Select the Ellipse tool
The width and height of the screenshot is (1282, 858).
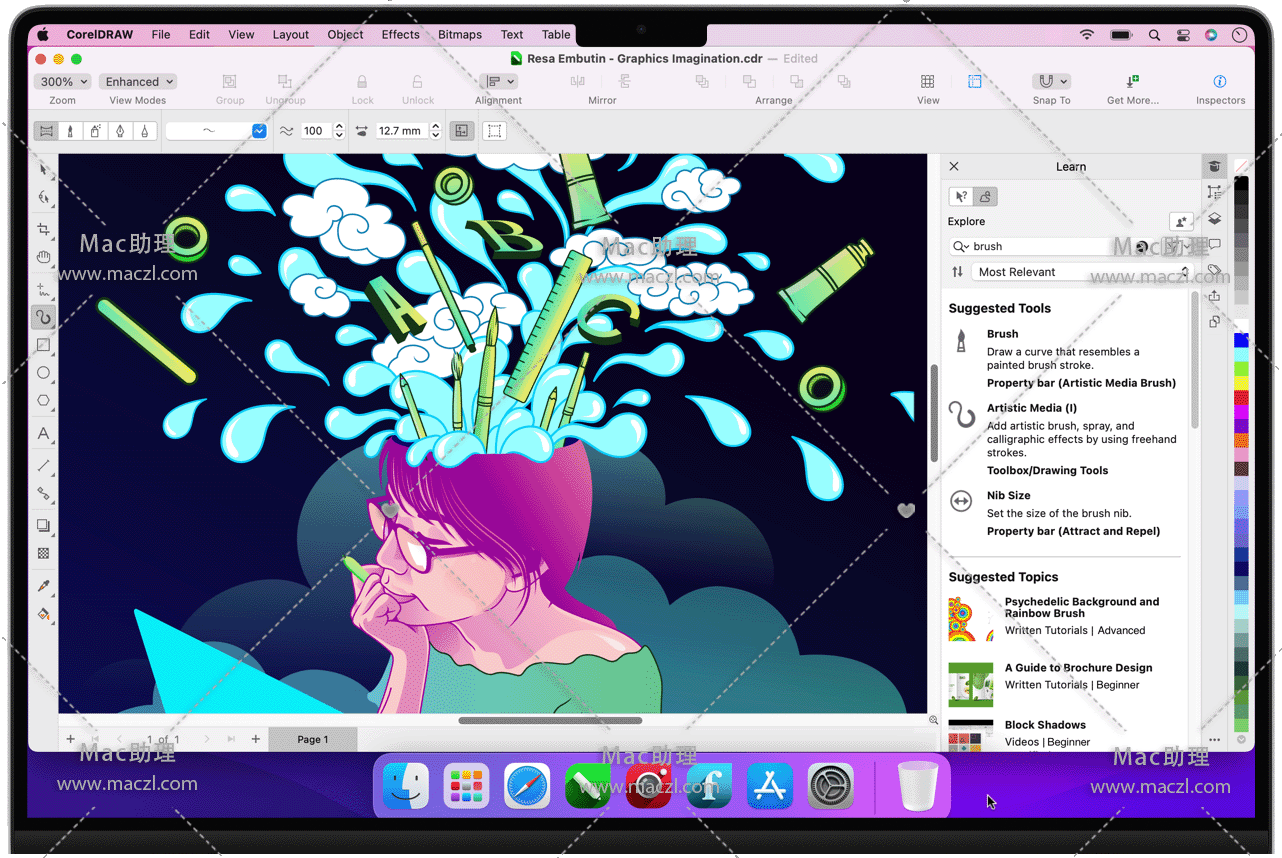pyautogui.click(x=43, y=373)
